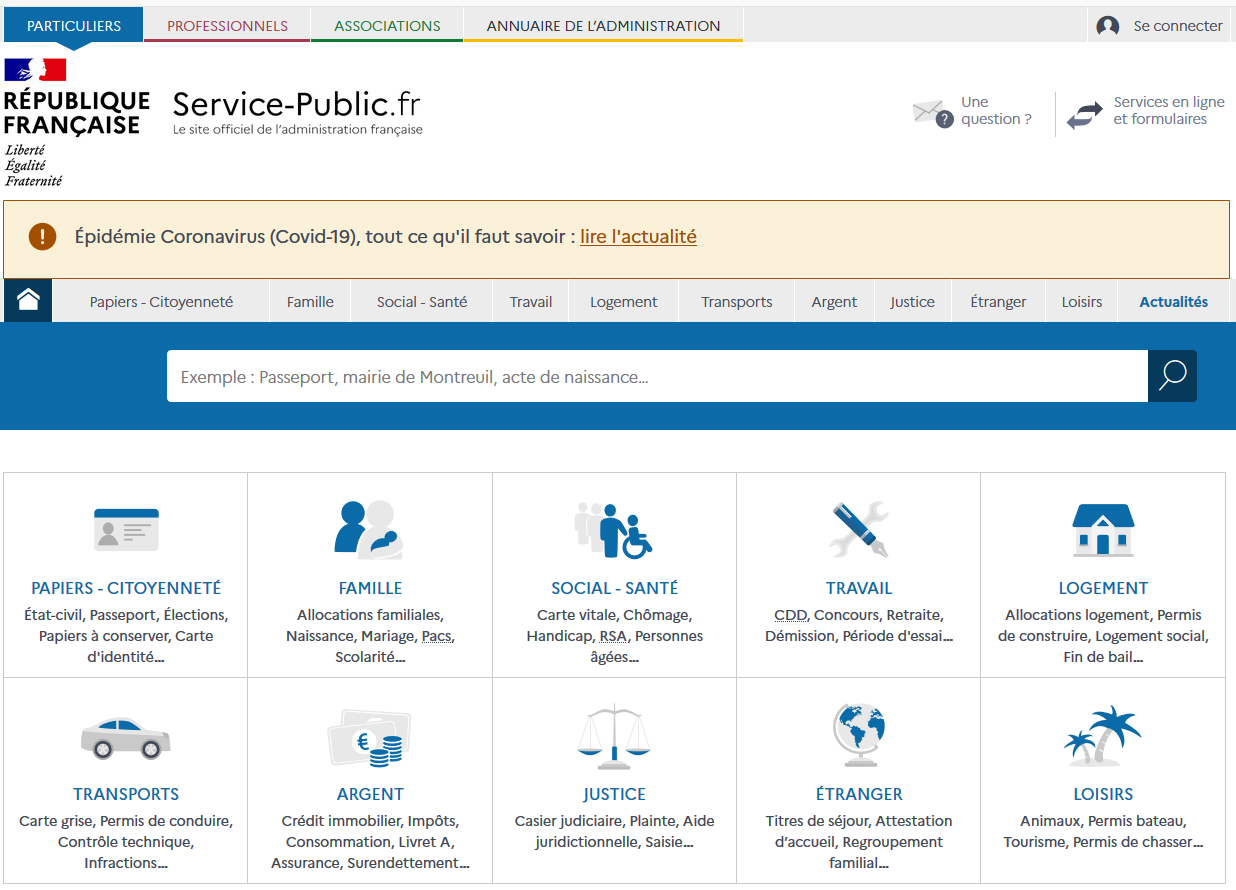
Task: Click the palm trees Loisirs icon
Action: pos(1103,736)
